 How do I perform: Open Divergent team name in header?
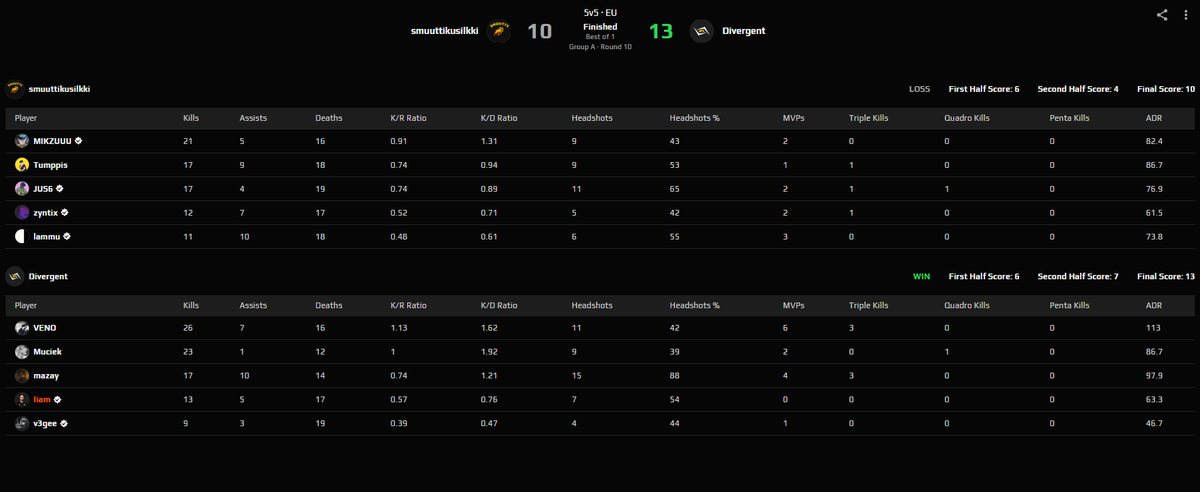pos(744,31)
